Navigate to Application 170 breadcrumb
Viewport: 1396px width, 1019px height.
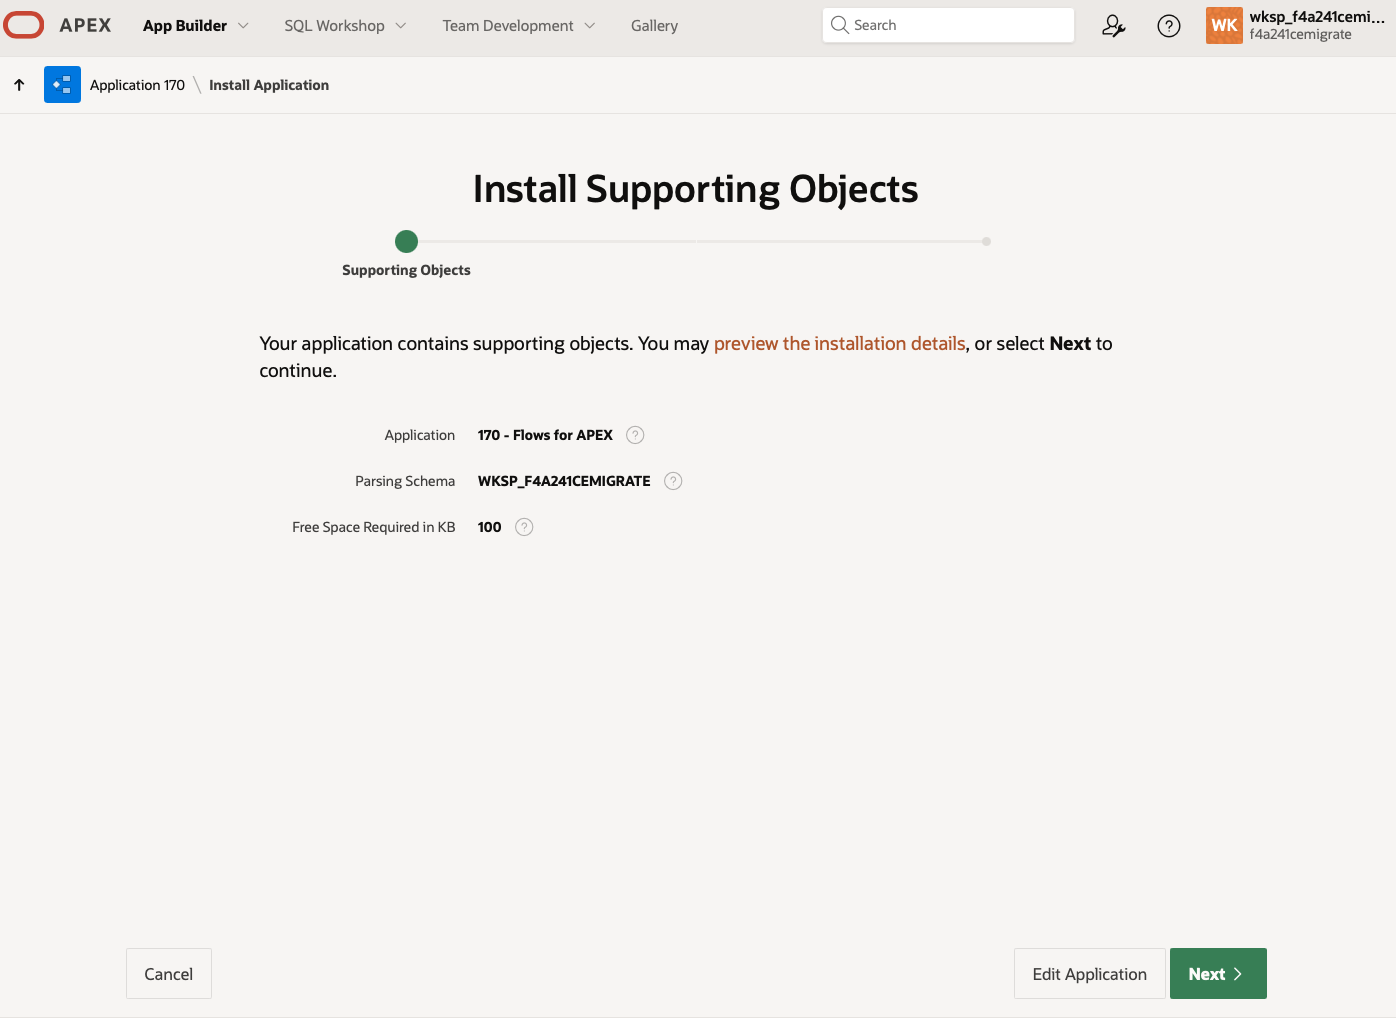click(x=137, y=84)
